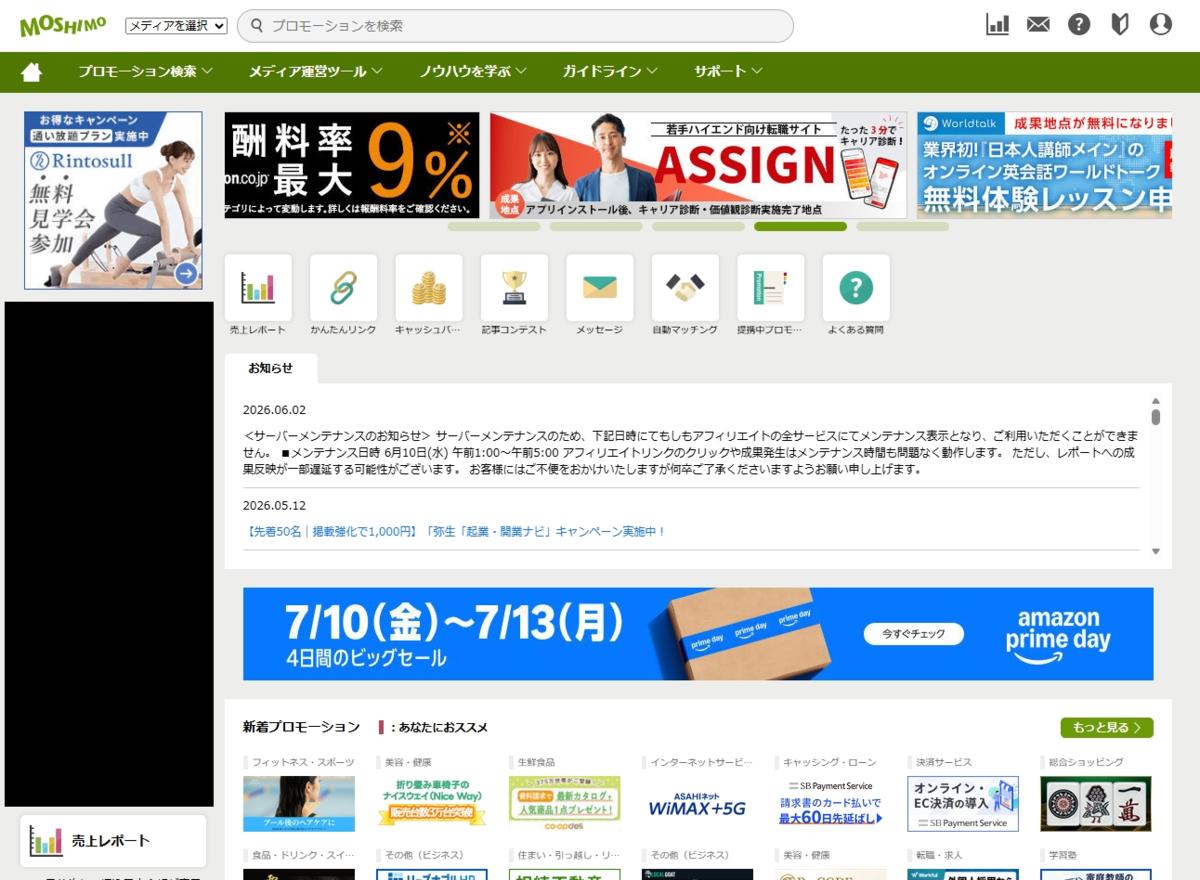Open メッセージ envelope icon tile

(x=600, y=288)
